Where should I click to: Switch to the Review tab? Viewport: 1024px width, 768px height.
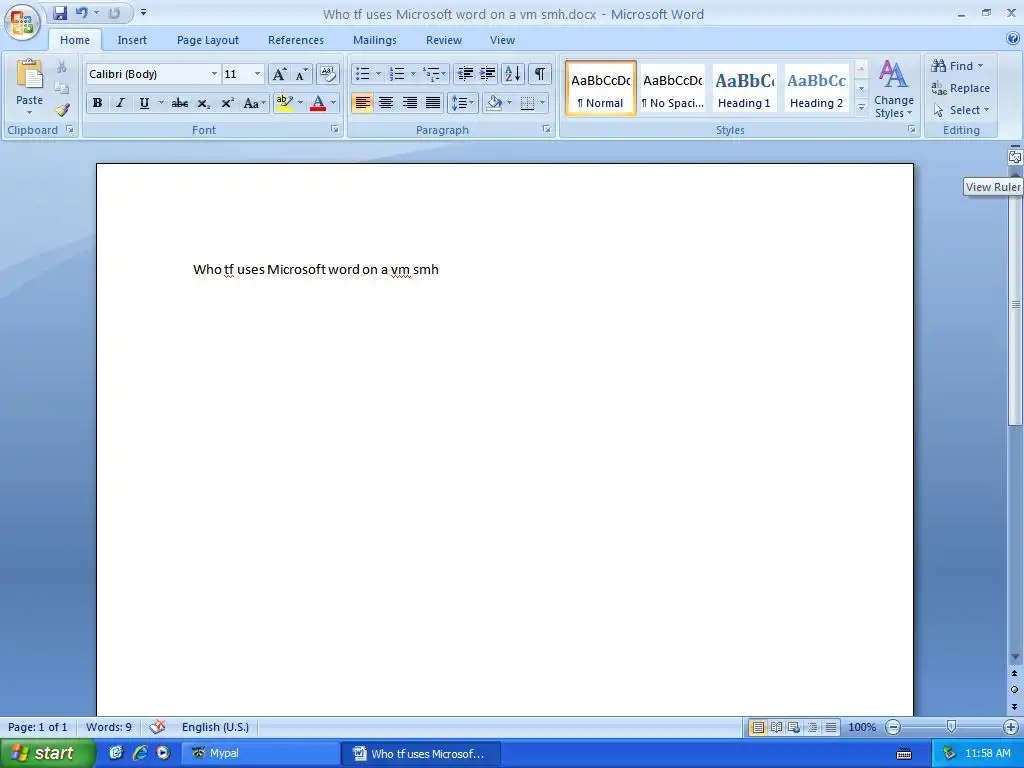point(444,40)
